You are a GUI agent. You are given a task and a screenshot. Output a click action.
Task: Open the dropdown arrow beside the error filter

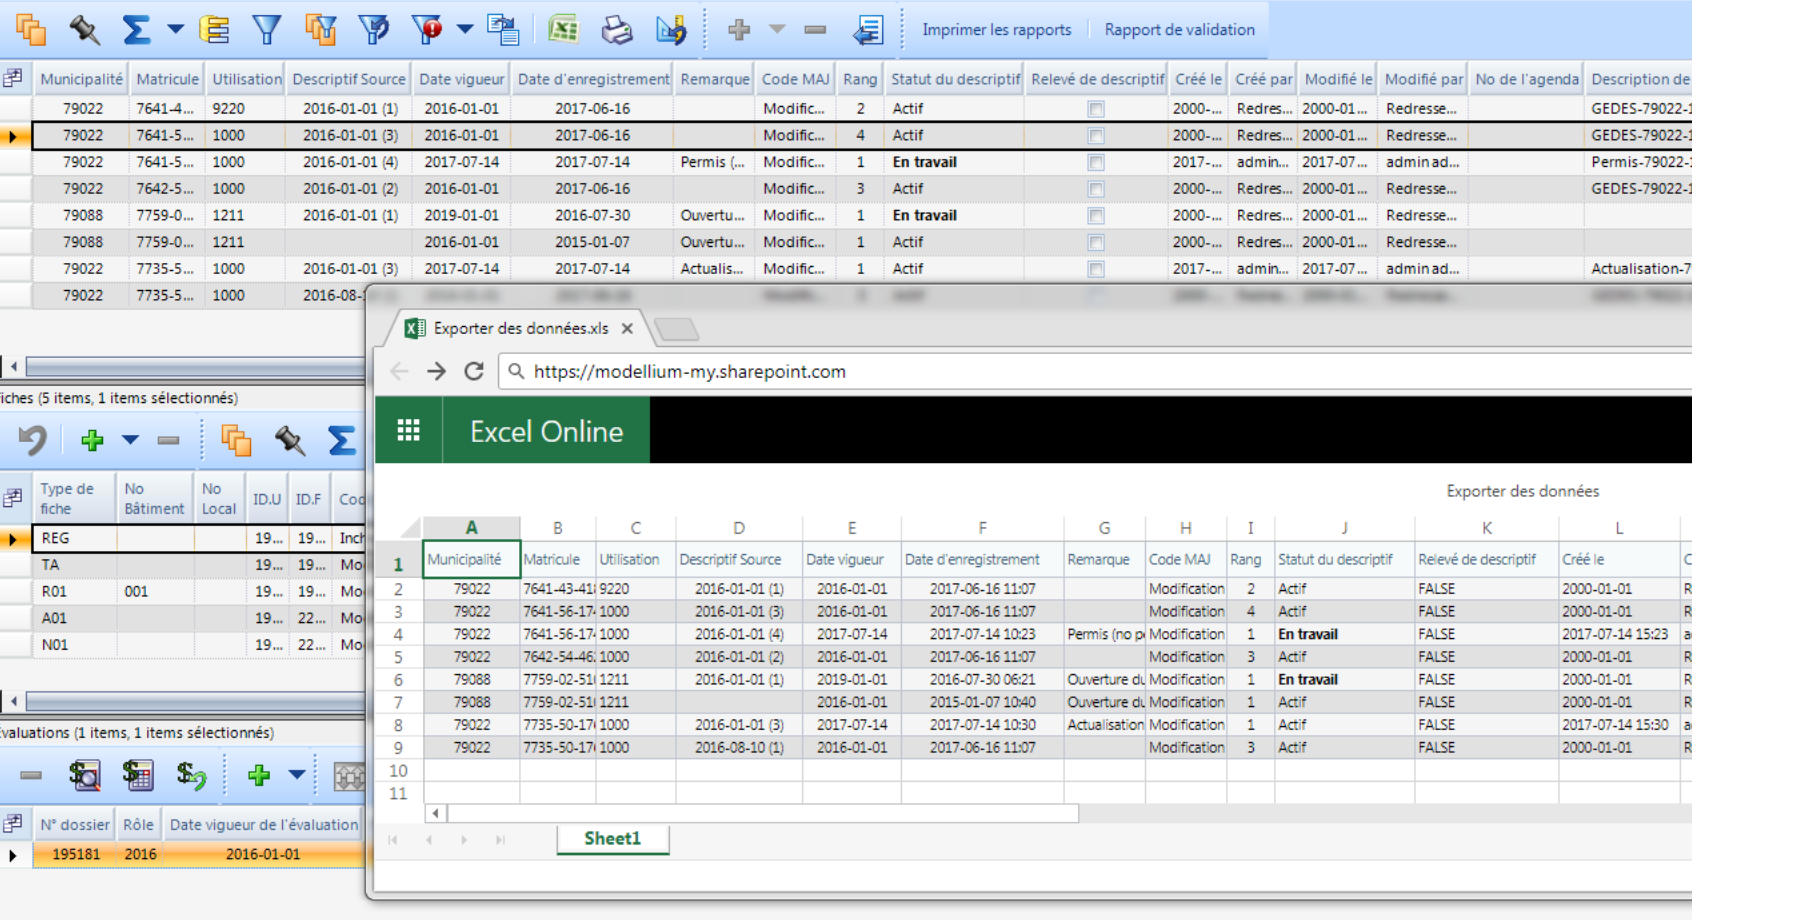465,29
